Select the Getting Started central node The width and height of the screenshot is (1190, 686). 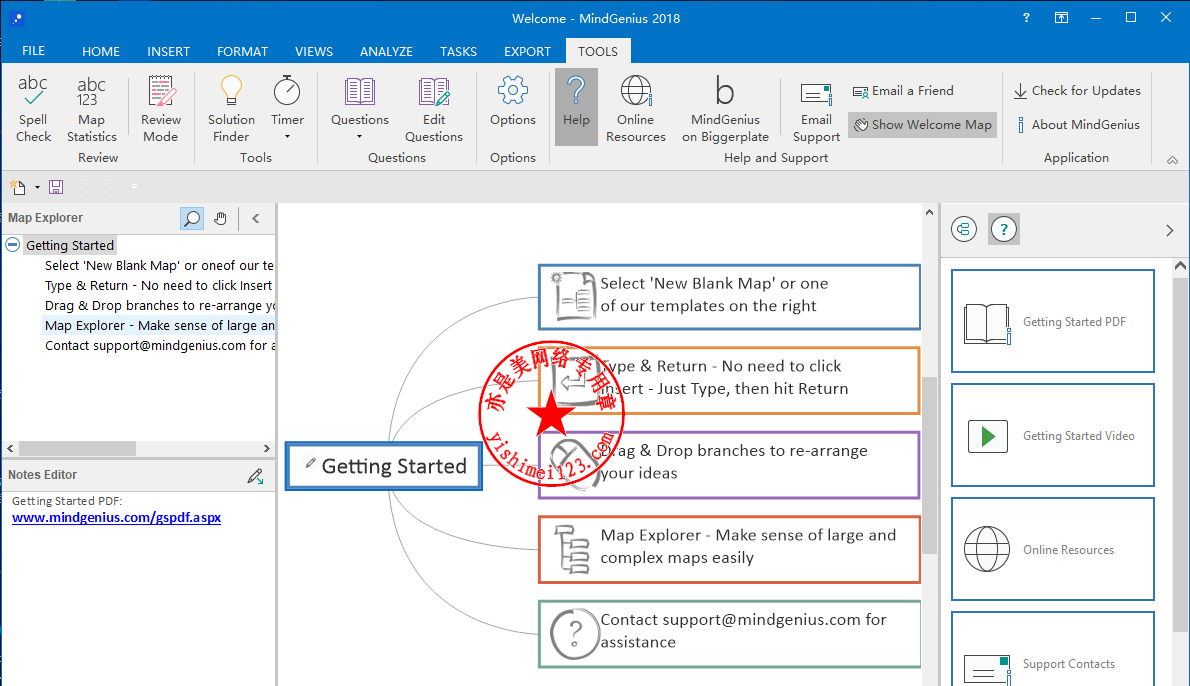click(384, 466)
